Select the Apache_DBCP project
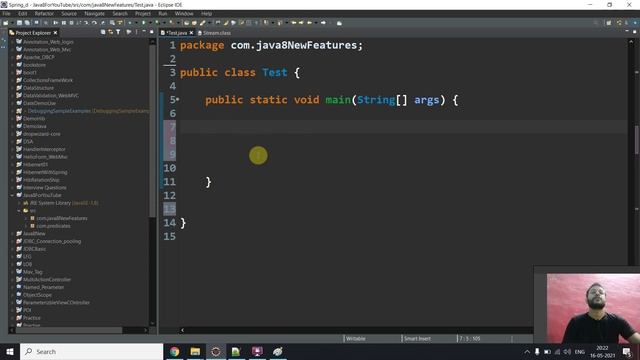 click(x=39, y=57)
